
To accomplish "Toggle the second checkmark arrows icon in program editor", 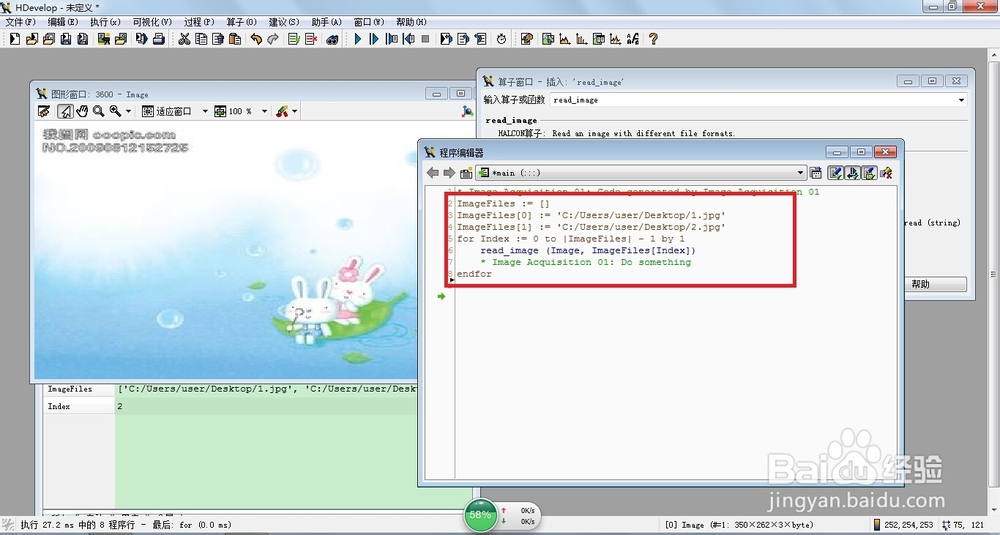I will (x=852, y=173).
